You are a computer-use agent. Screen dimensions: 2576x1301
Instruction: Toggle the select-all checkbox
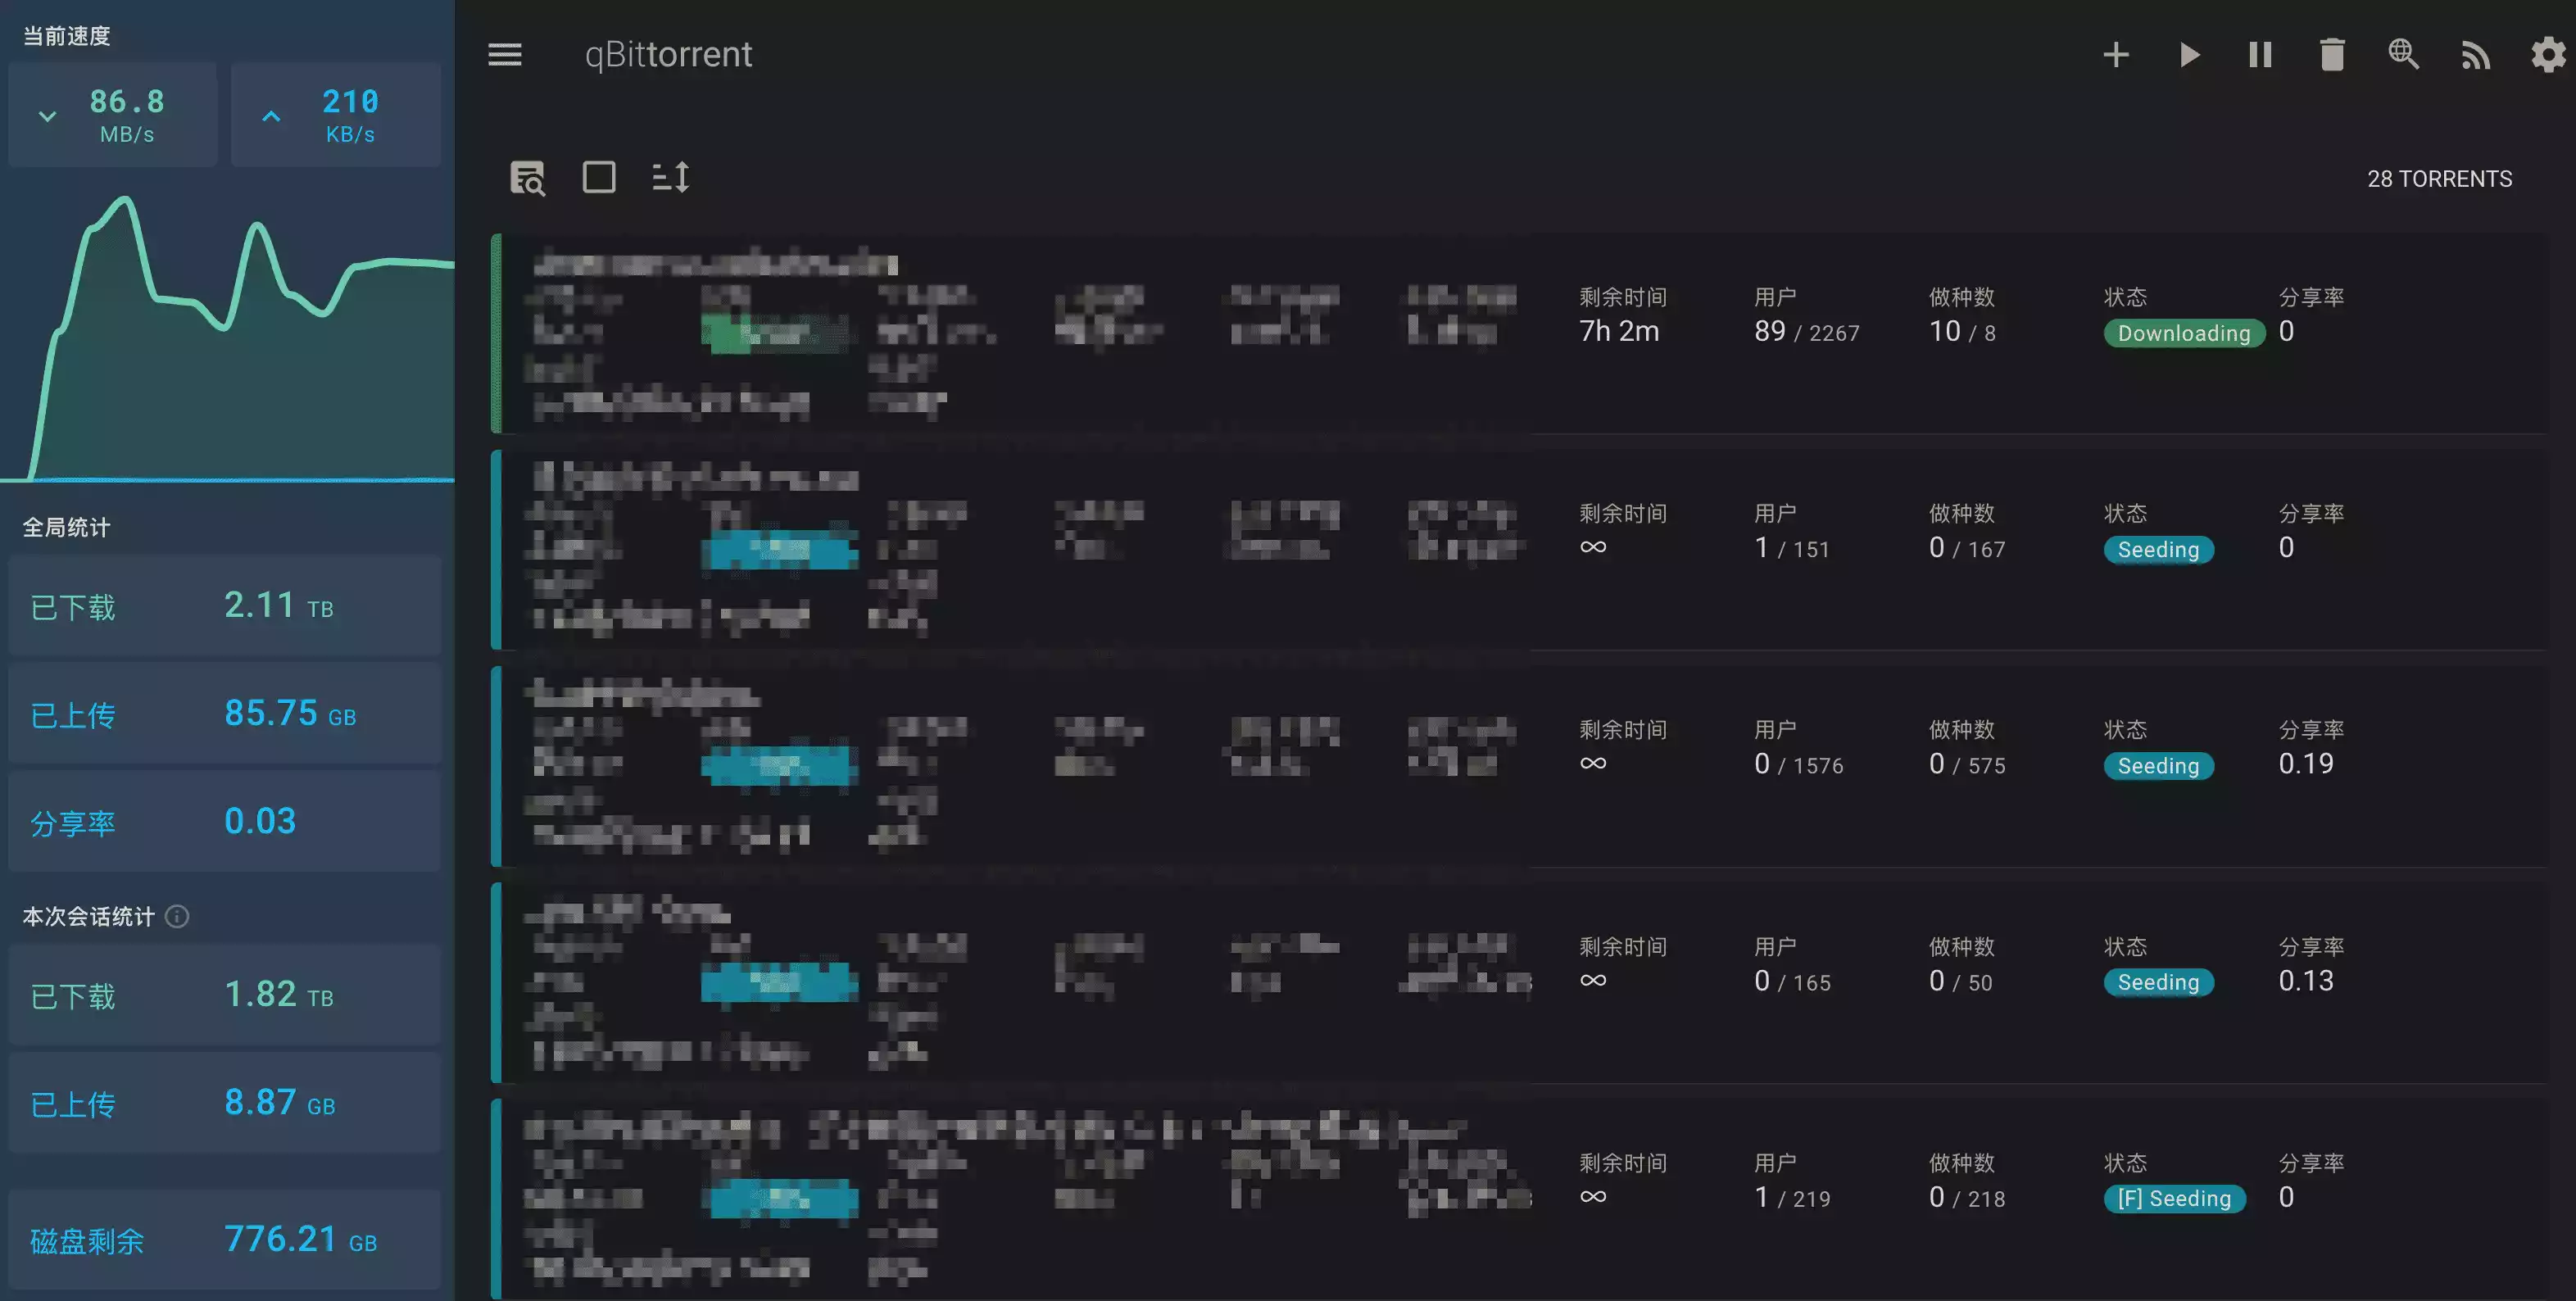point(599,178)
